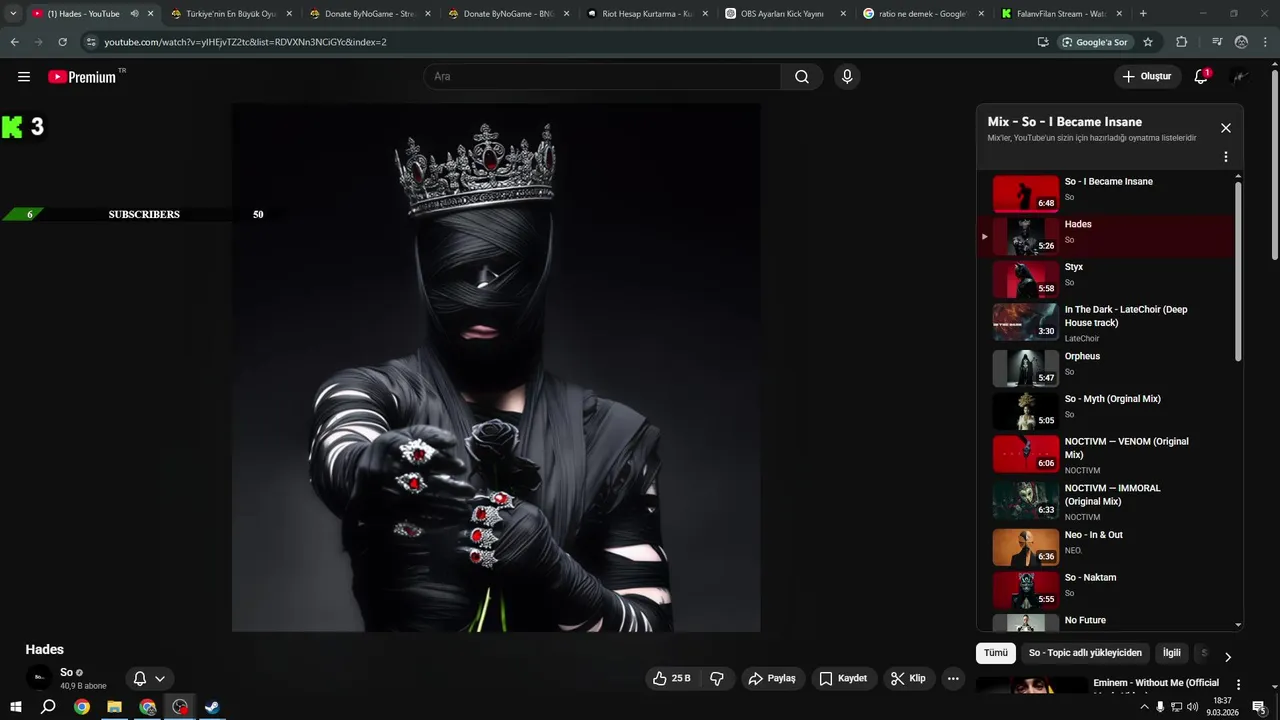
Task: View site information icon in address bar
Action: click(x=91, y=42)
